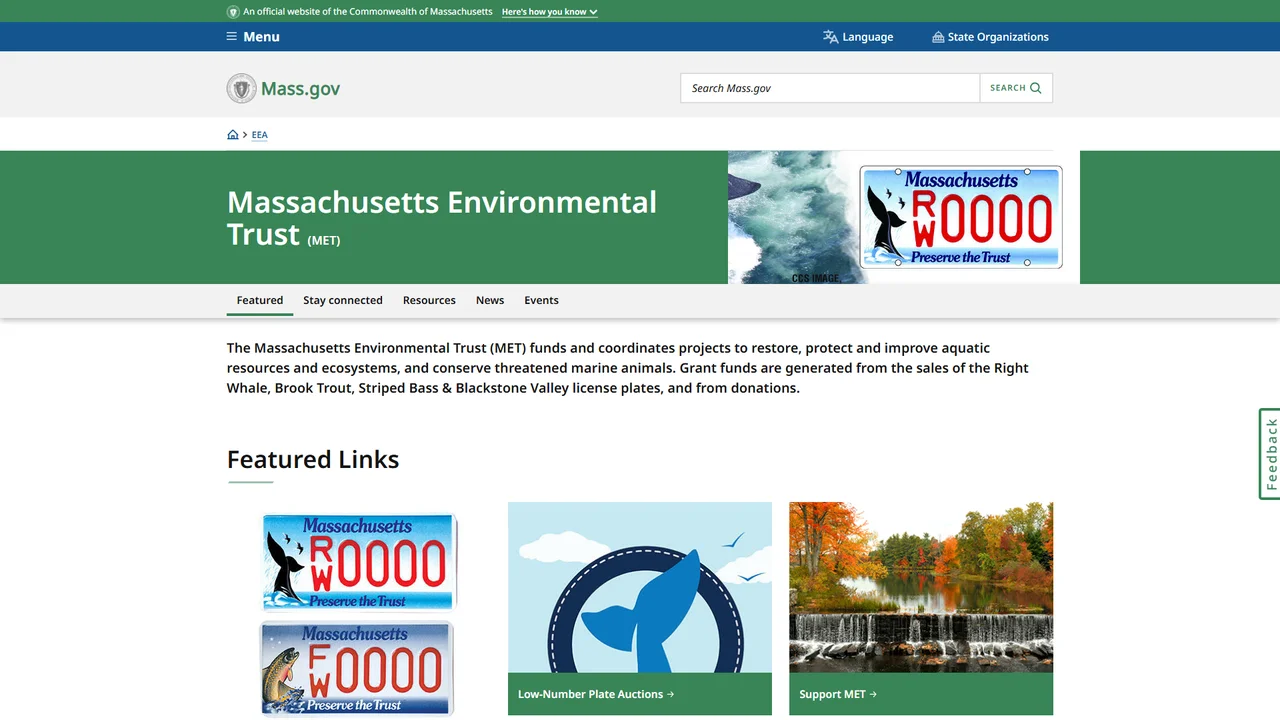
Task: Click the Featured Links heading
Action: tap(313, 459)
